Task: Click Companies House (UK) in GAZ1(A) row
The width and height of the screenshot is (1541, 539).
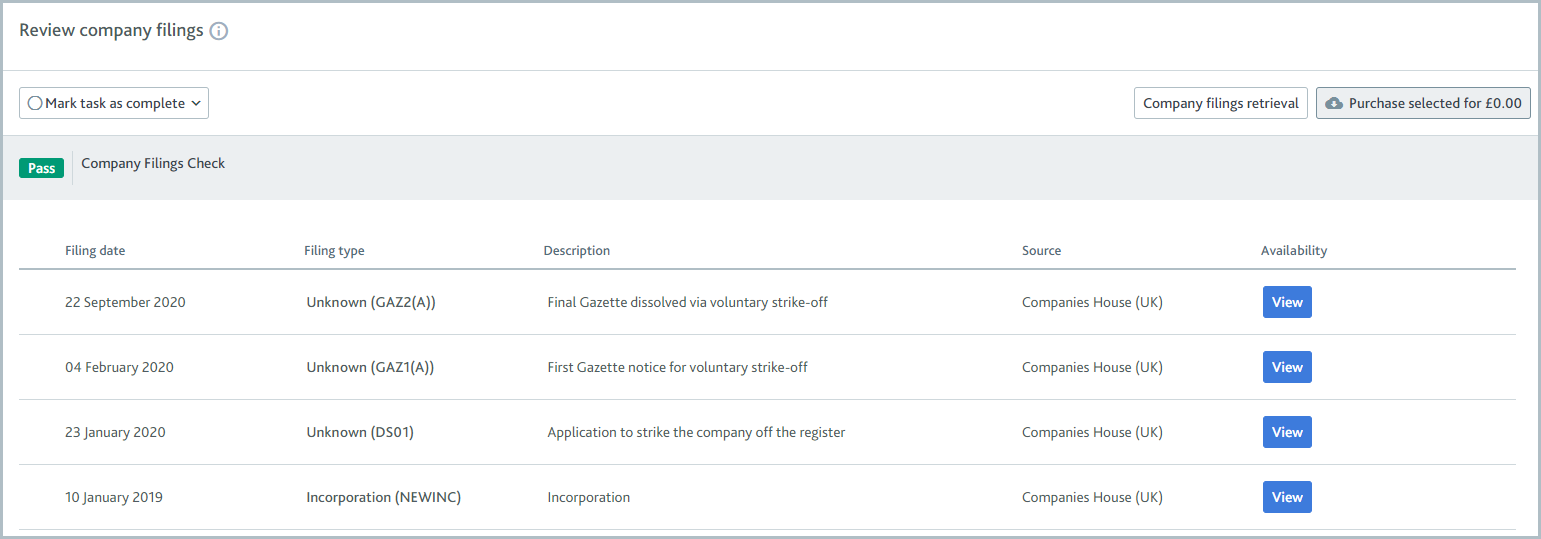Action: point(1092,367)
